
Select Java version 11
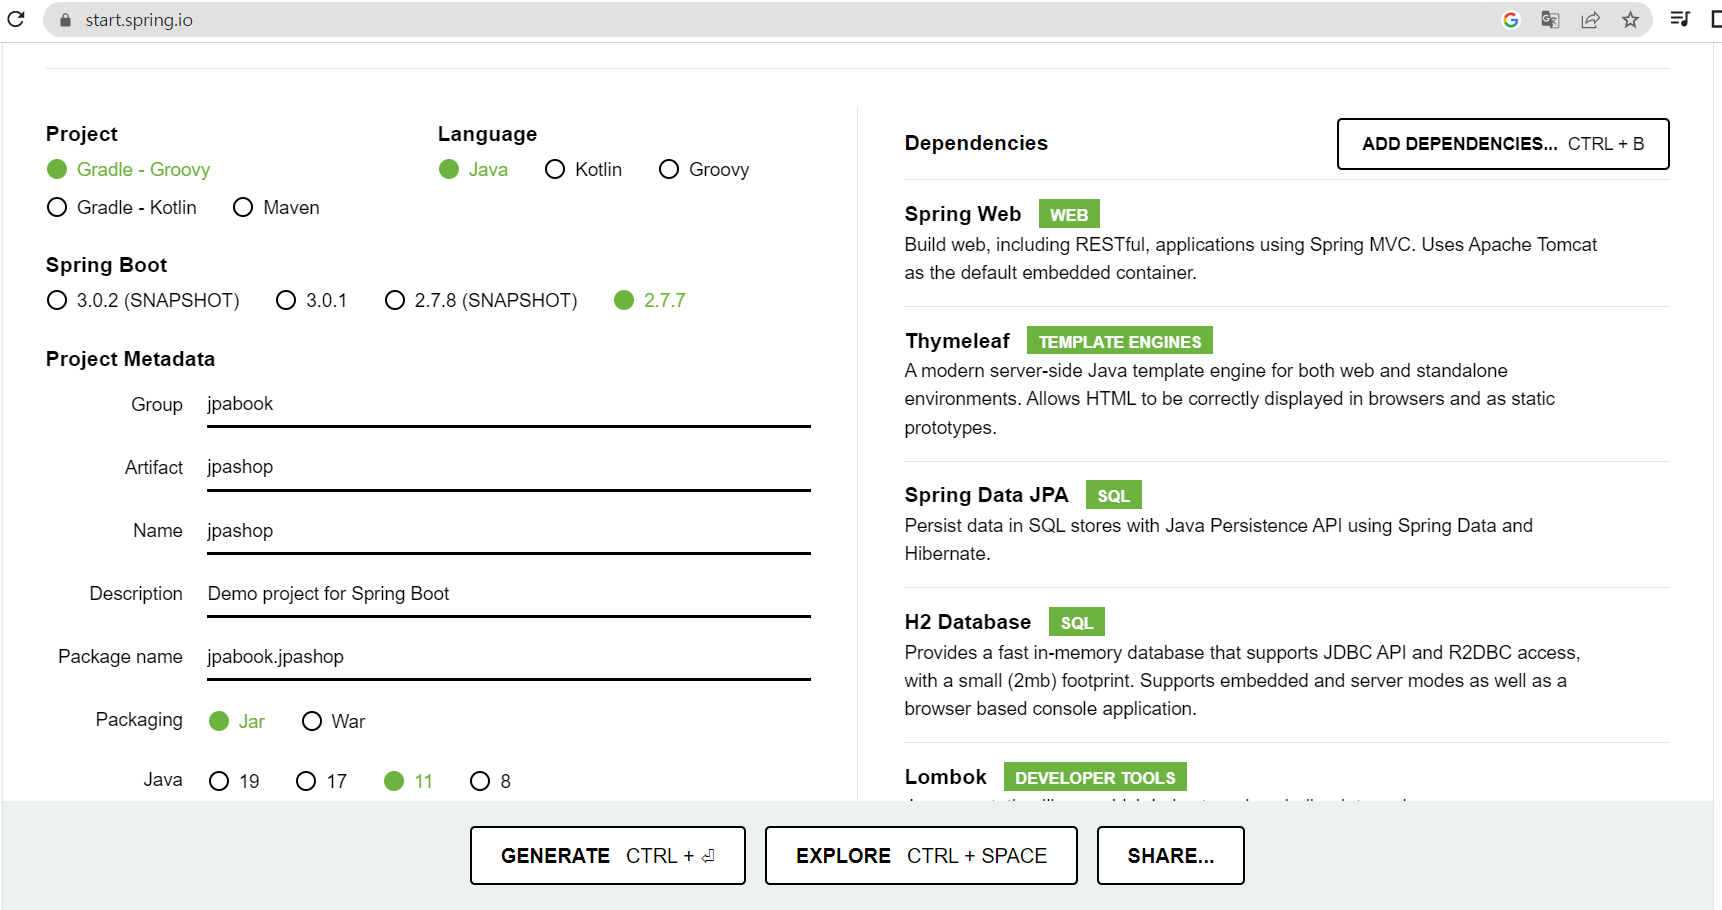click(x=408, y=781)
